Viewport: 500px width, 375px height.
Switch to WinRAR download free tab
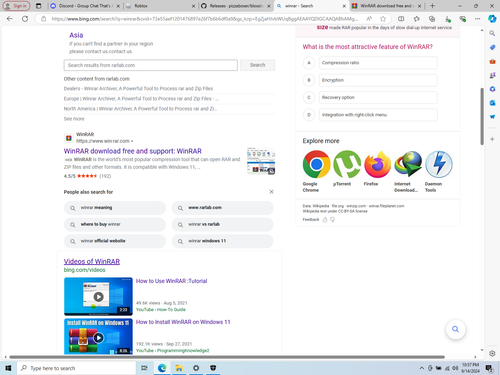[x=387, y=6]
